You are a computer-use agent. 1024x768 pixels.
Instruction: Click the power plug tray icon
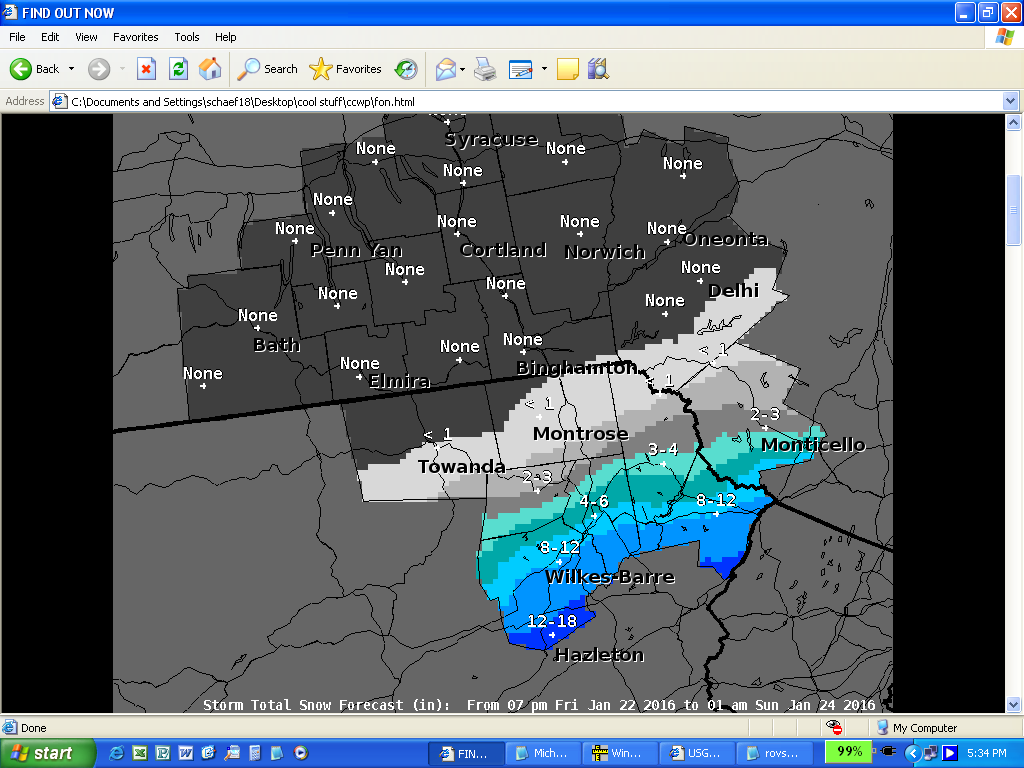point(888,752)
